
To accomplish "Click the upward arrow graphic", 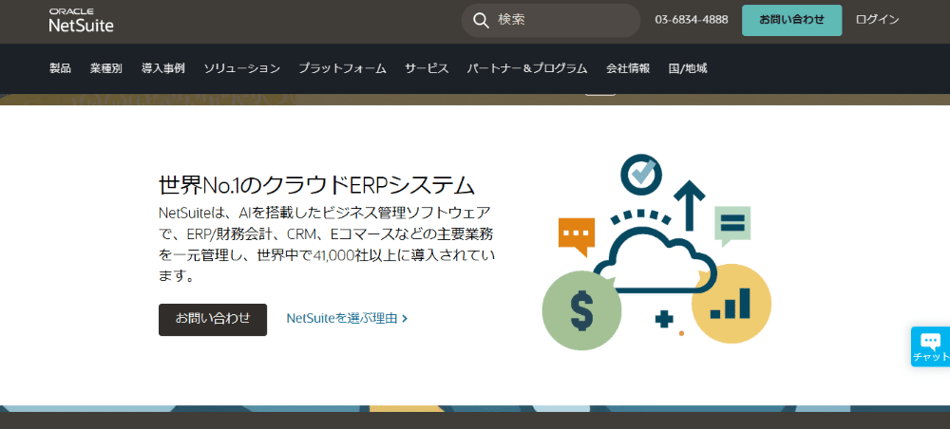I will (x=689, y=205).
